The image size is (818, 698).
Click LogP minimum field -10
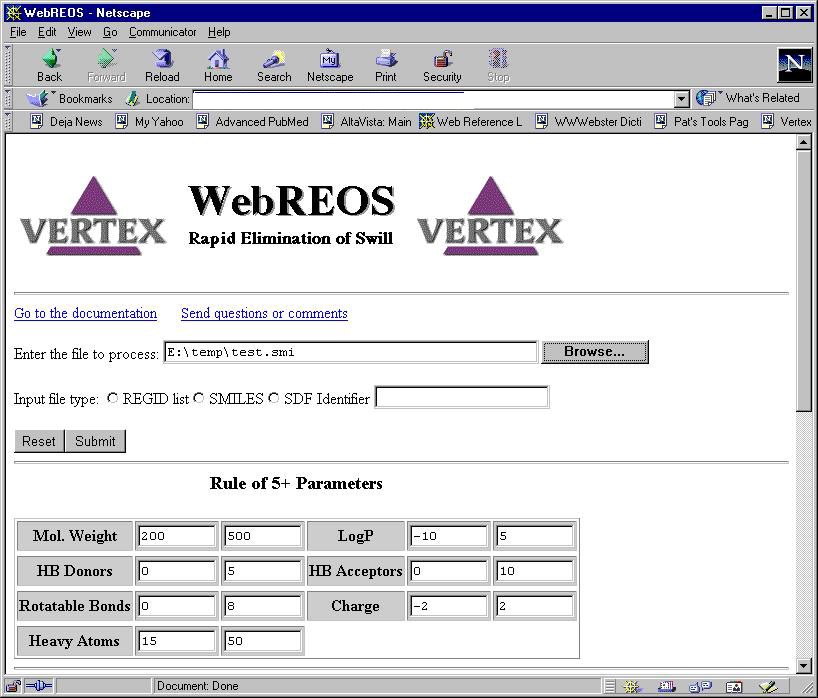449,536
